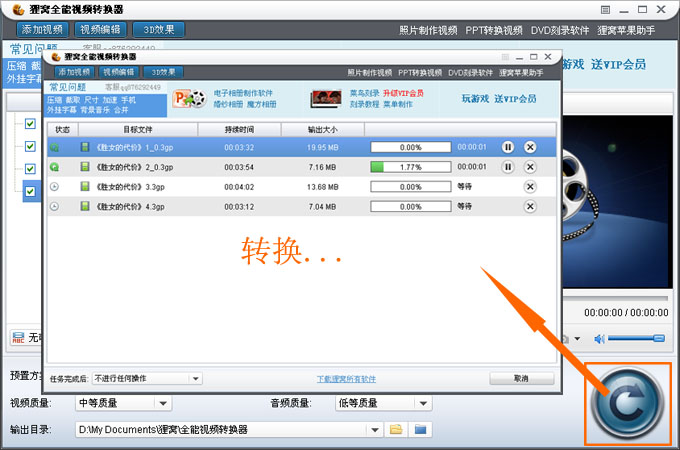Click 视频编辑 in the main window toolbar
680x450 pixels.
tap(100, 29)
